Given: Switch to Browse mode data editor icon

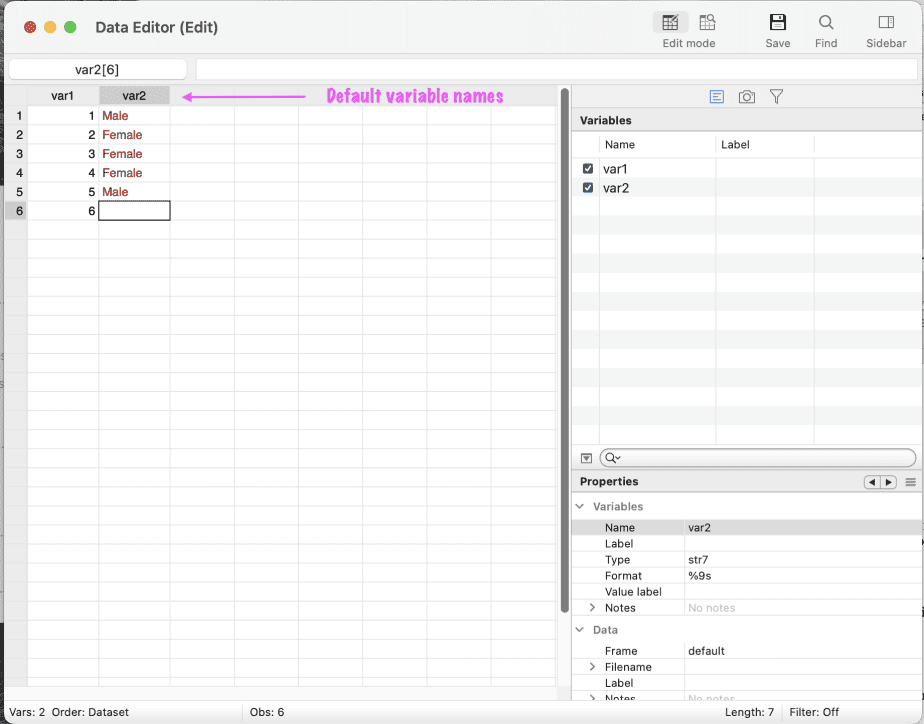Looking at the screenshot, I should [707, 22].
